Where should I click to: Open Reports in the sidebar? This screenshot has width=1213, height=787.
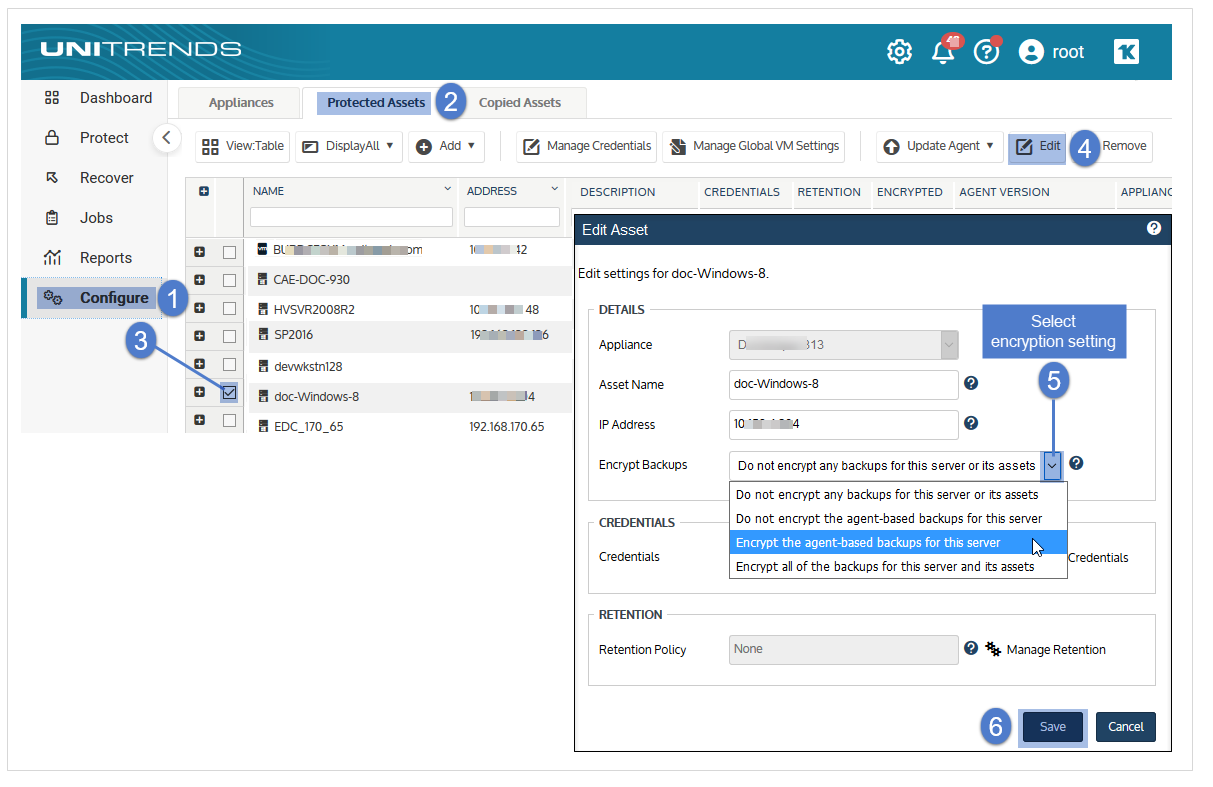coord(88,258)
